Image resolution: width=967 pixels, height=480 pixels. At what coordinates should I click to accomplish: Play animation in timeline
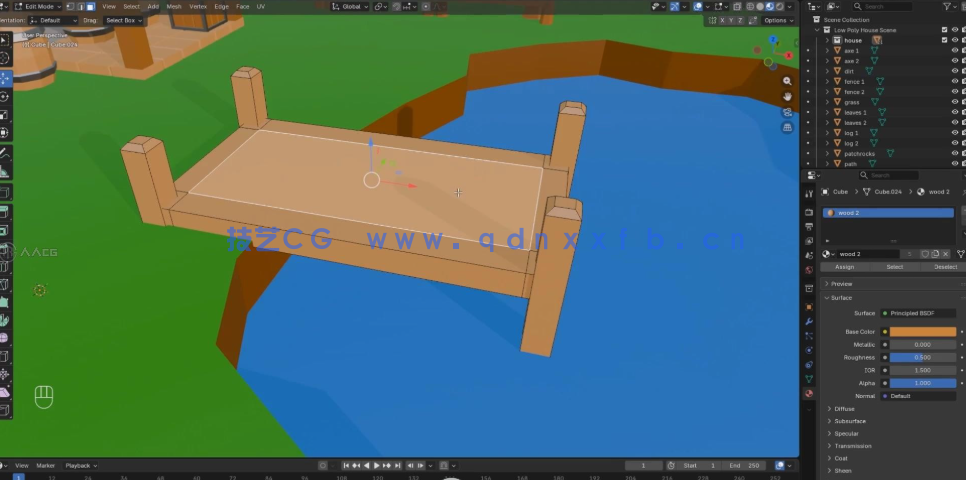(376, 465)
